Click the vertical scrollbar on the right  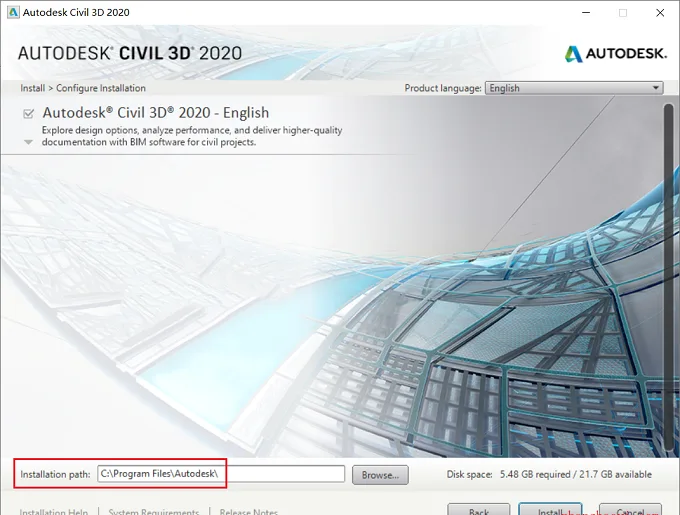coord(669,277)
